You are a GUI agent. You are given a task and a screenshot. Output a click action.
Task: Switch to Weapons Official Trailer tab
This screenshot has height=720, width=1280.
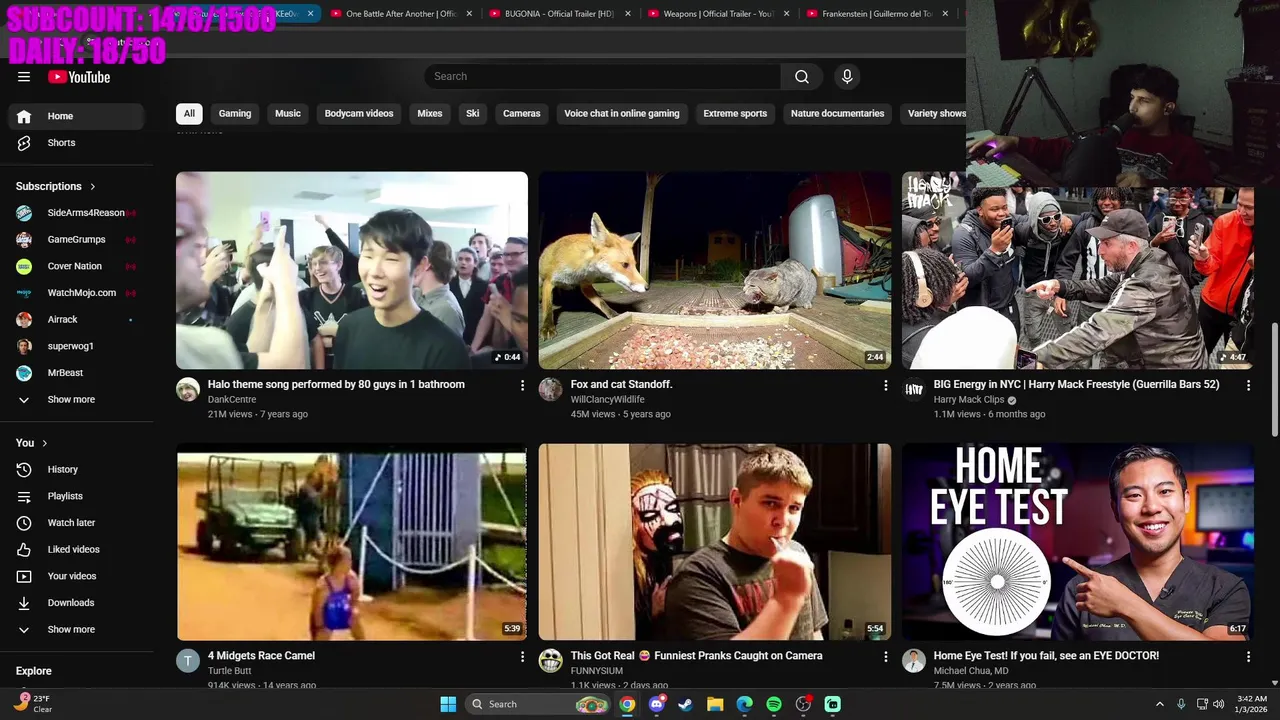pyautogui.click(x=718, y=14)
